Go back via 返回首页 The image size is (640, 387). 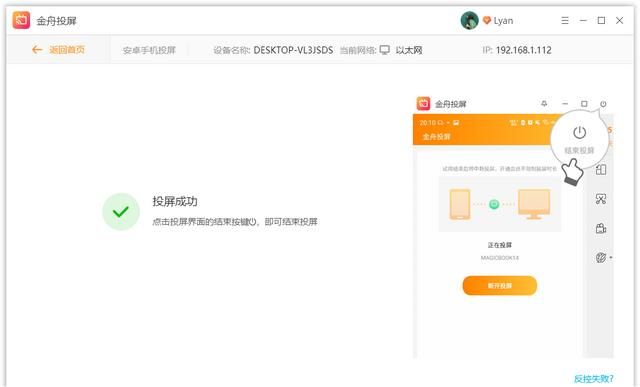(x=58, y=50)
